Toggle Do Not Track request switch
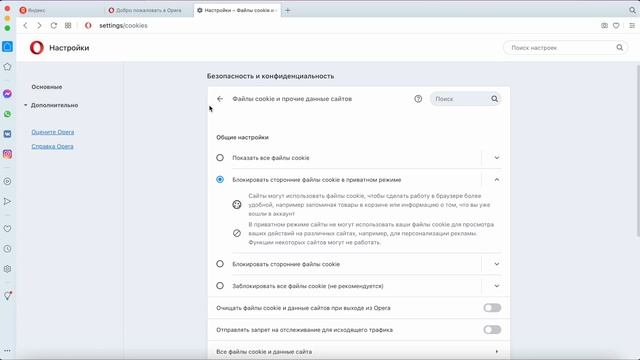 (x=492, y=330)
